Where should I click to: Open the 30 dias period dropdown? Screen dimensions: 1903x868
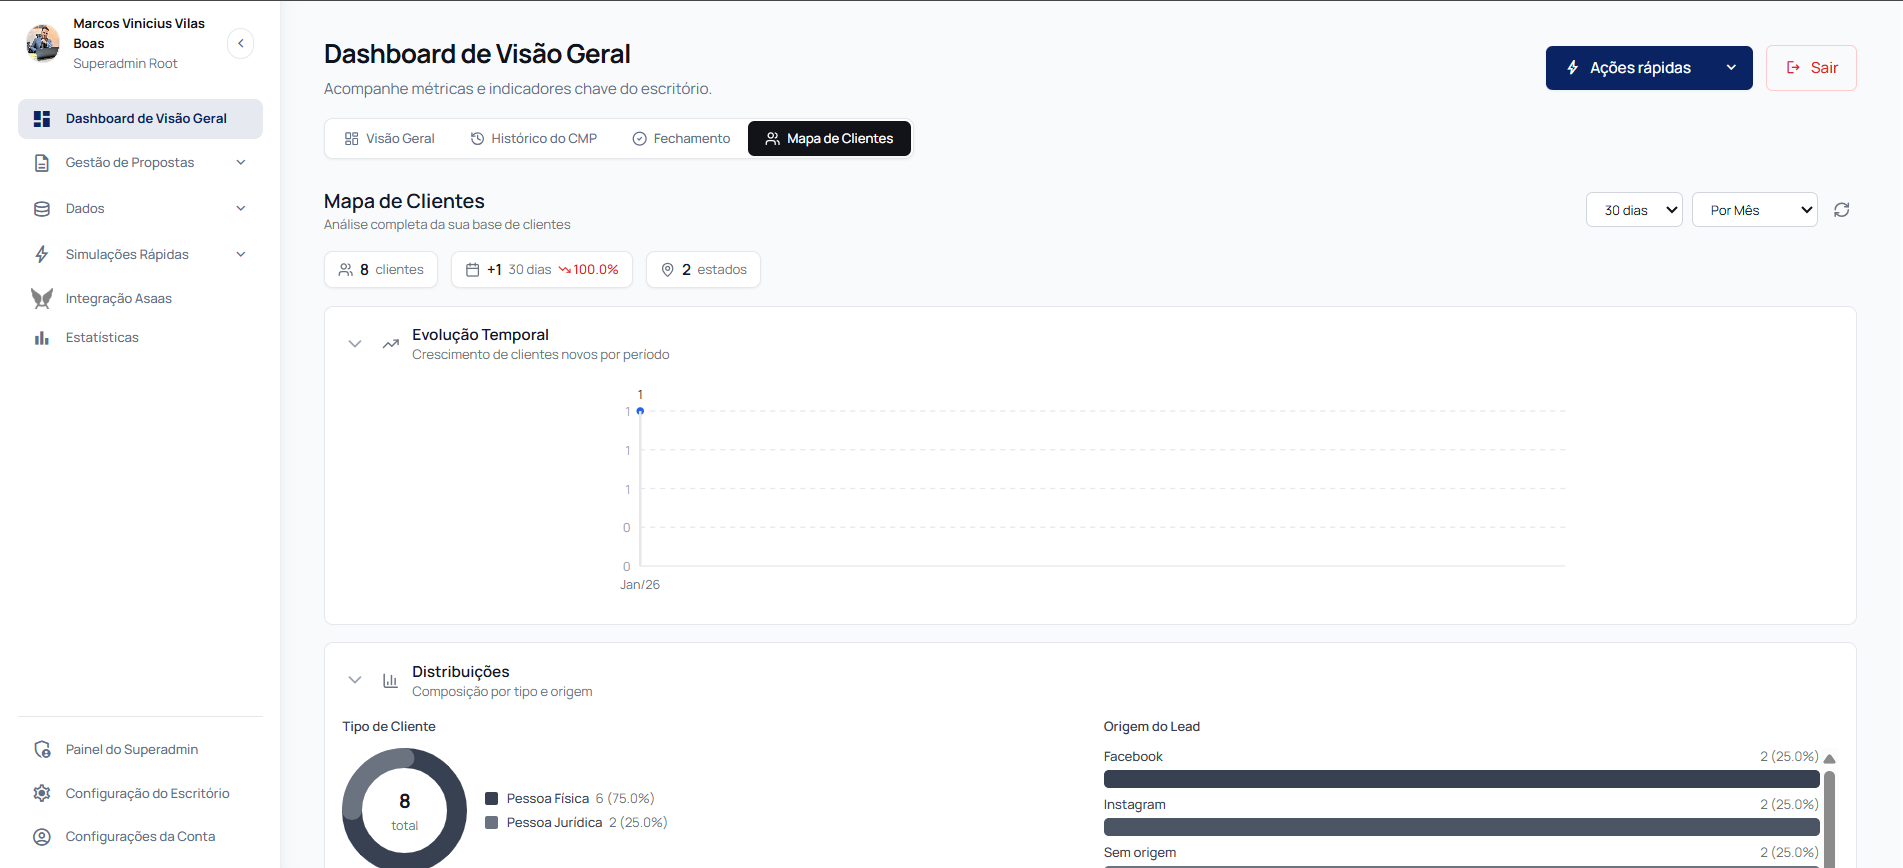pos(1634,210)
